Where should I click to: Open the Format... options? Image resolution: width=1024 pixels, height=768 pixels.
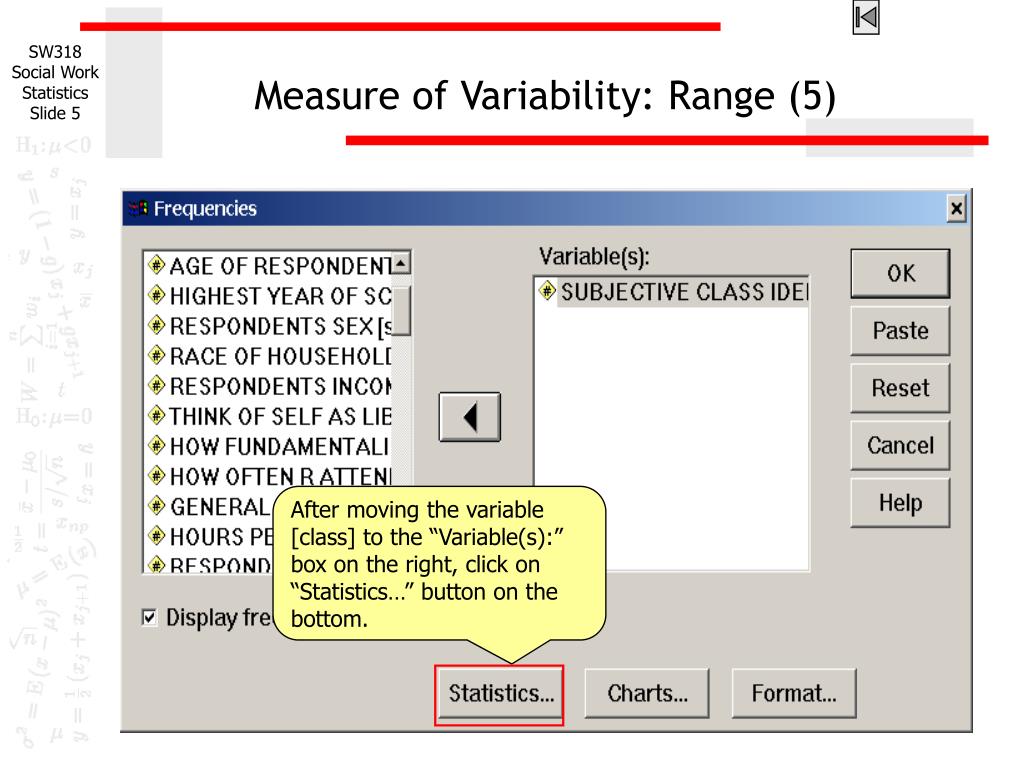tap(793, 694)
